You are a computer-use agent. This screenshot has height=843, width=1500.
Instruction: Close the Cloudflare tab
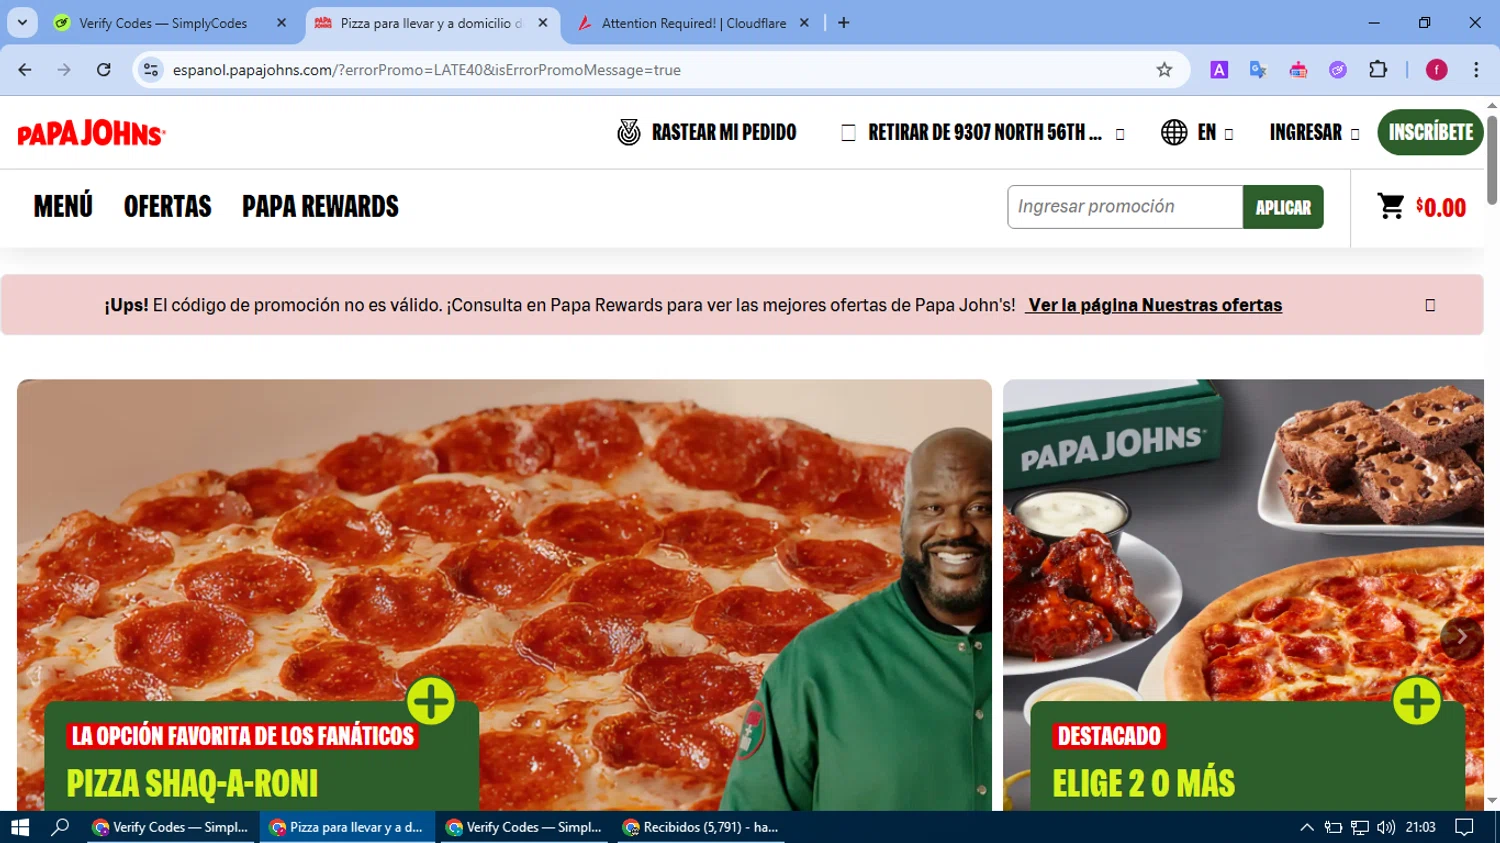point(804,23)
